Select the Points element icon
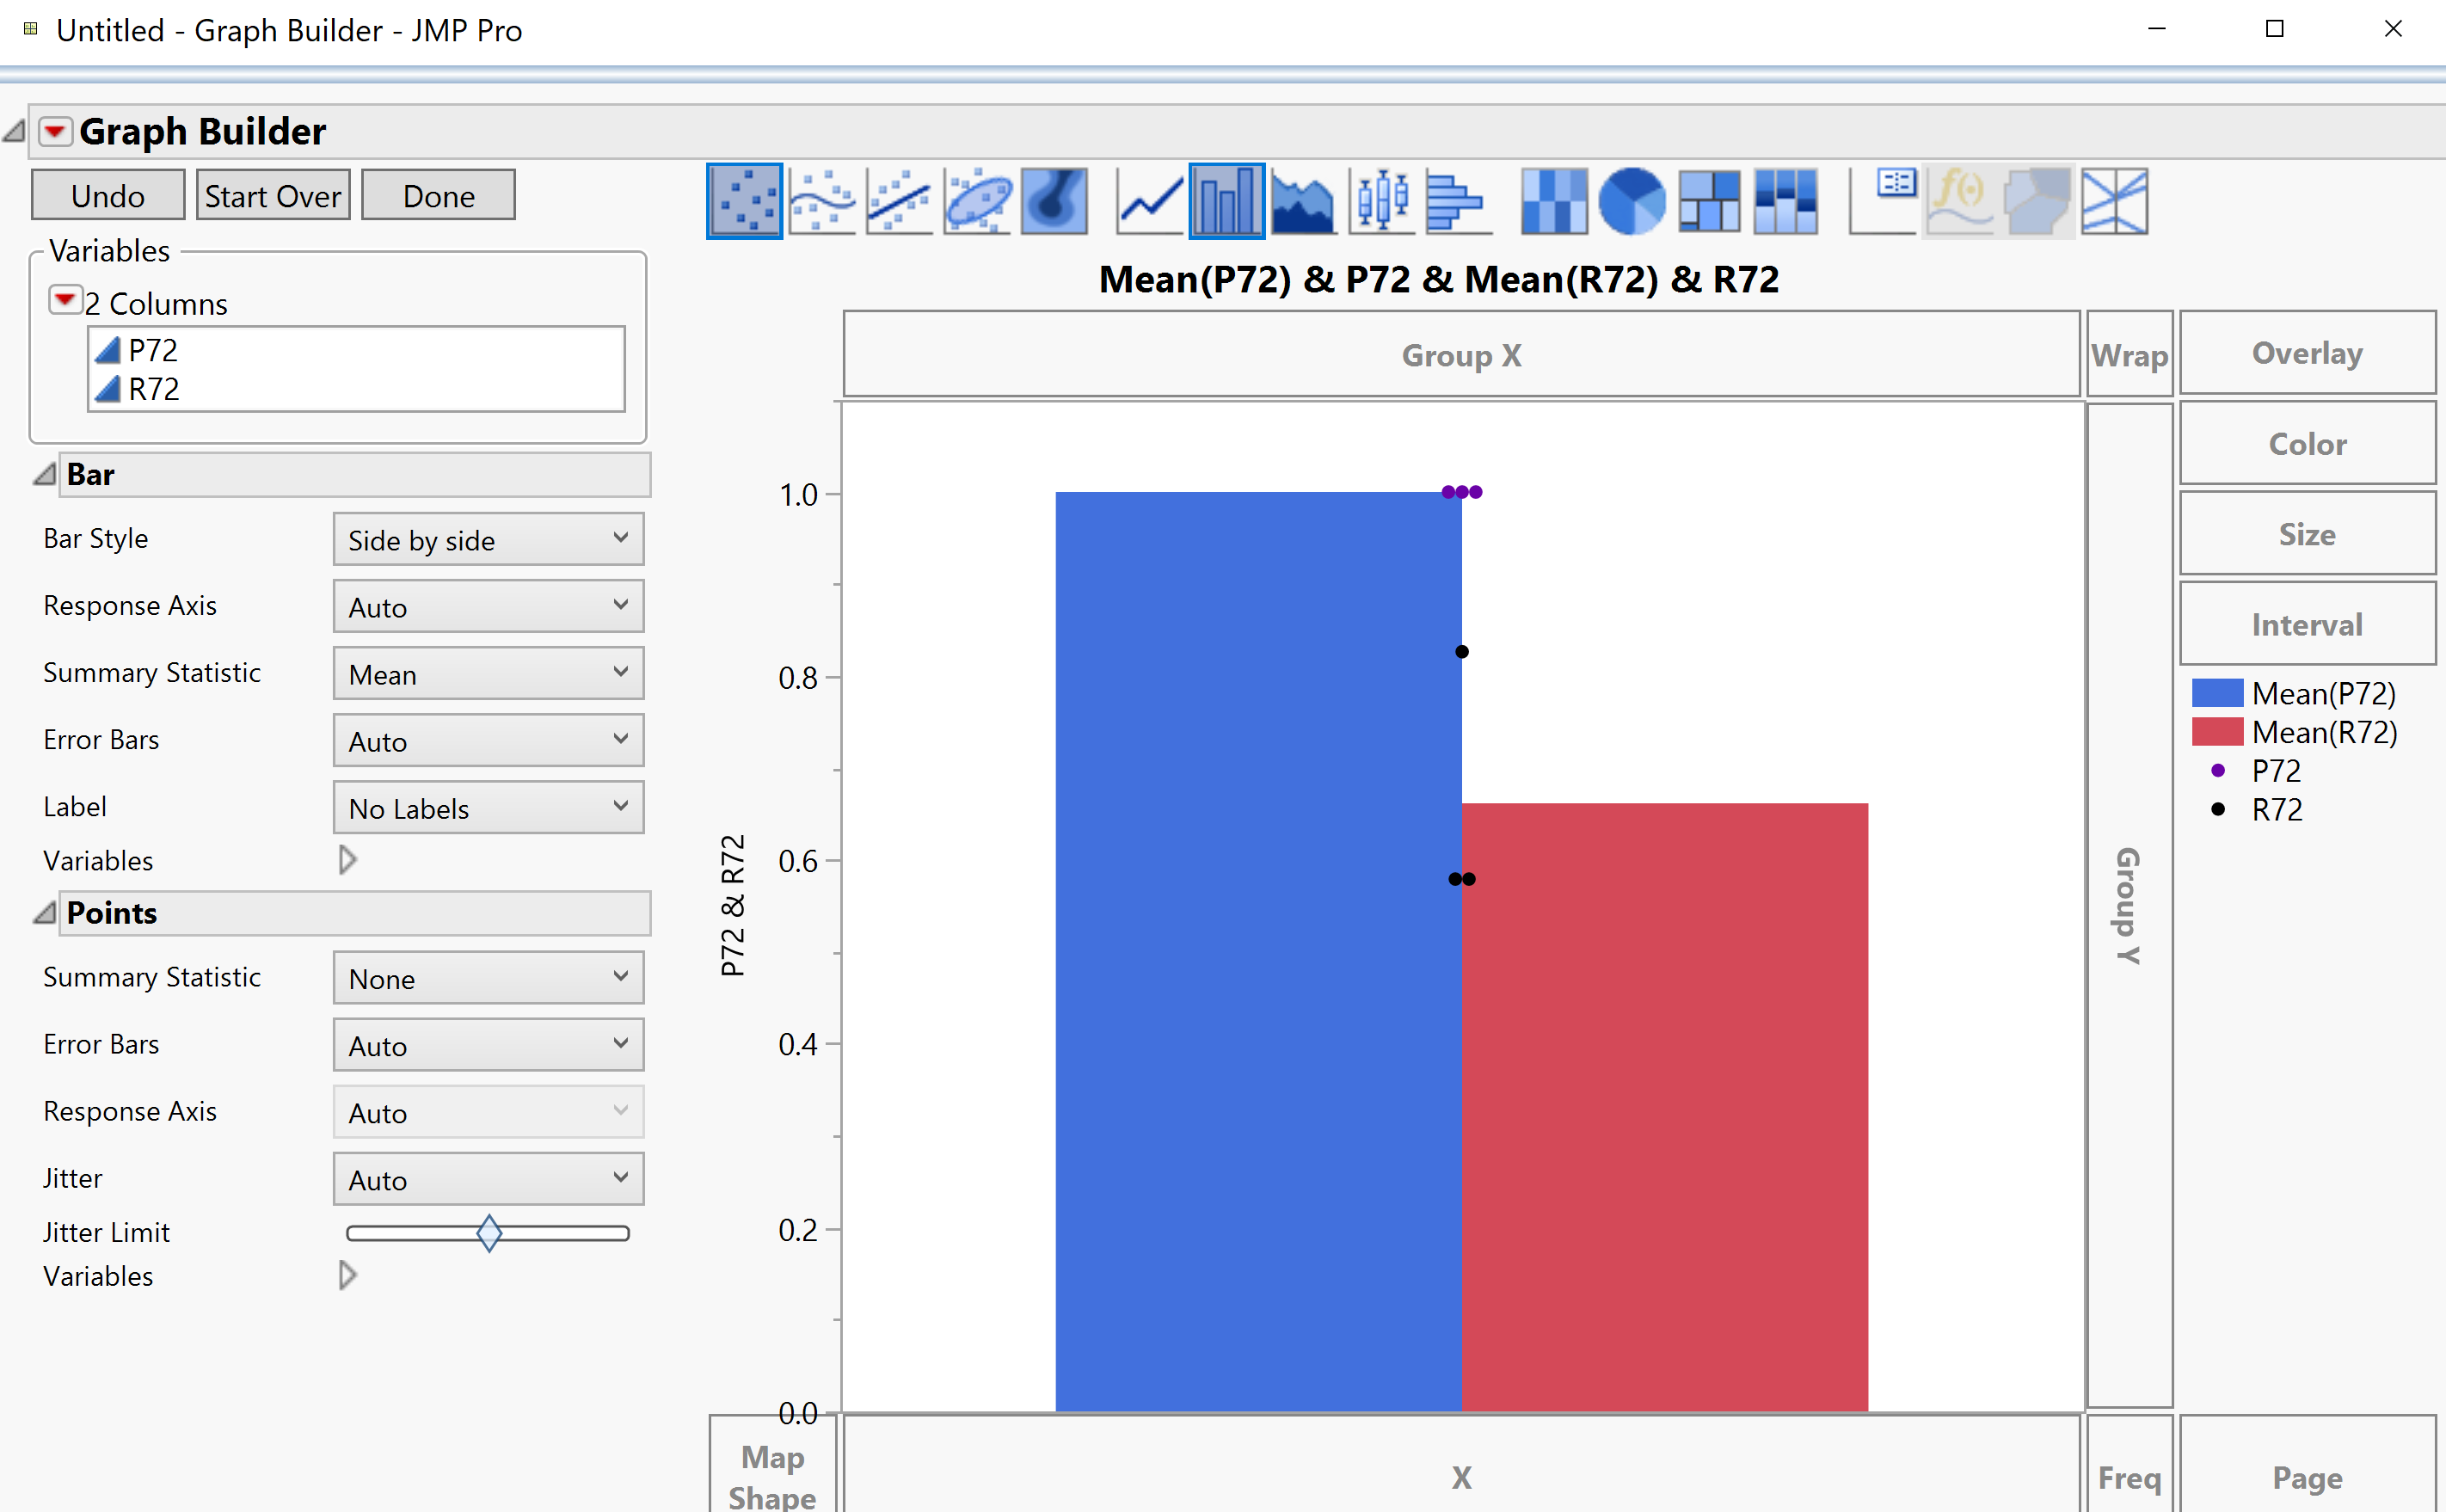 (x=744, y=200)
